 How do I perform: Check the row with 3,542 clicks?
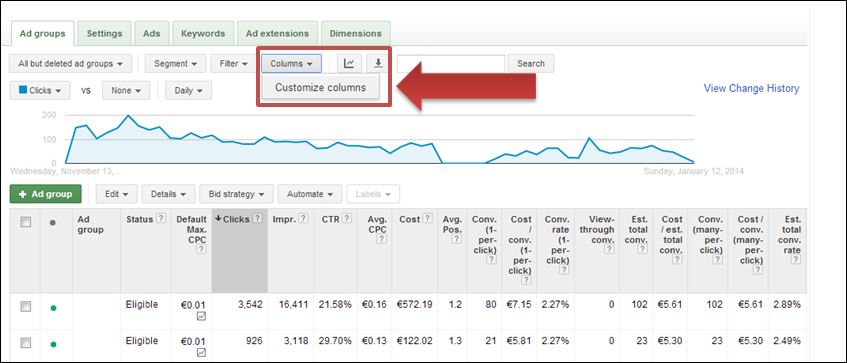25,307
